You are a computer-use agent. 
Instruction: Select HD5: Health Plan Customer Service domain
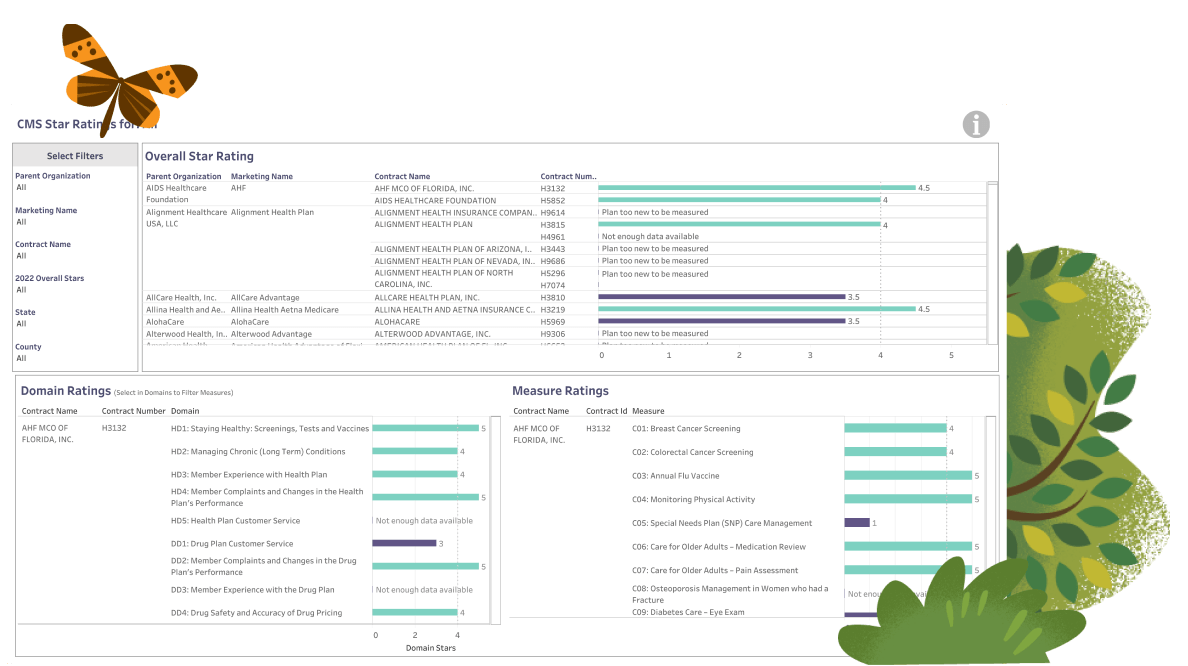(235, 521)
